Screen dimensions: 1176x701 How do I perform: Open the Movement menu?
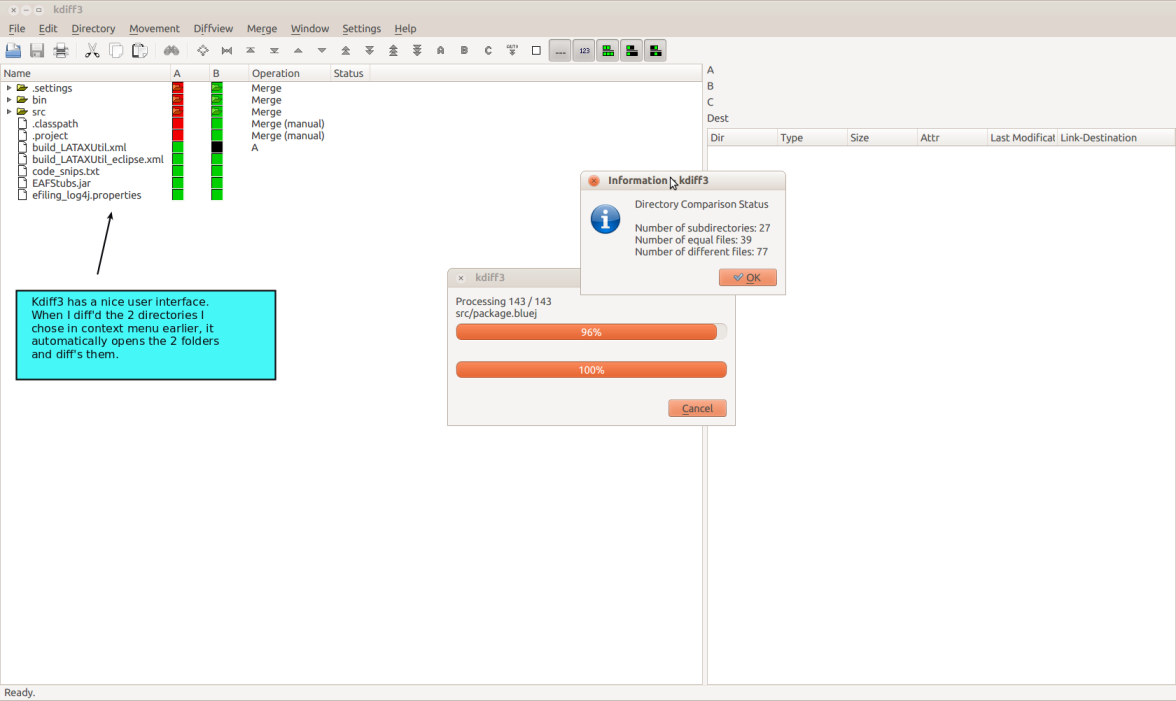(x=154, y=28)
